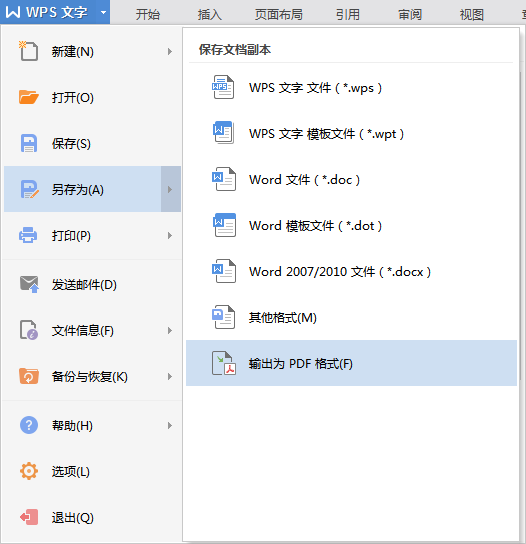This screenshot has width=526, height=544.
Task: Click the printer icon
Action: [28, 235]
